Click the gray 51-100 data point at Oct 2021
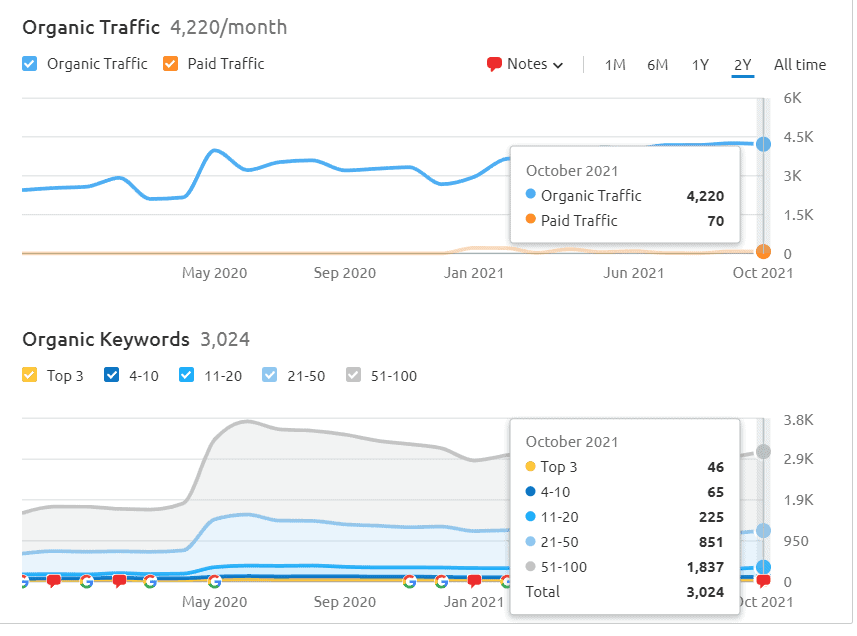The width and height of the screenshot is (857, 636). tap(763, 452)
